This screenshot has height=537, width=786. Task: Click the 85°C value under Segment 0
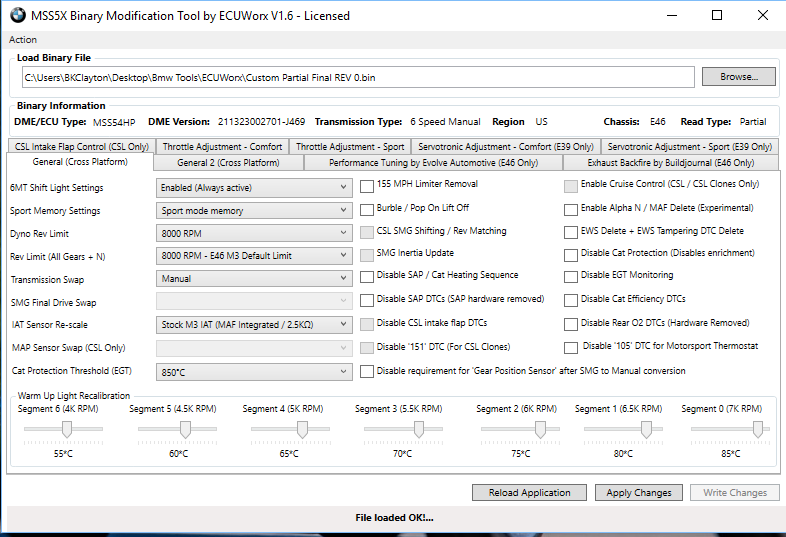point(731,454)
